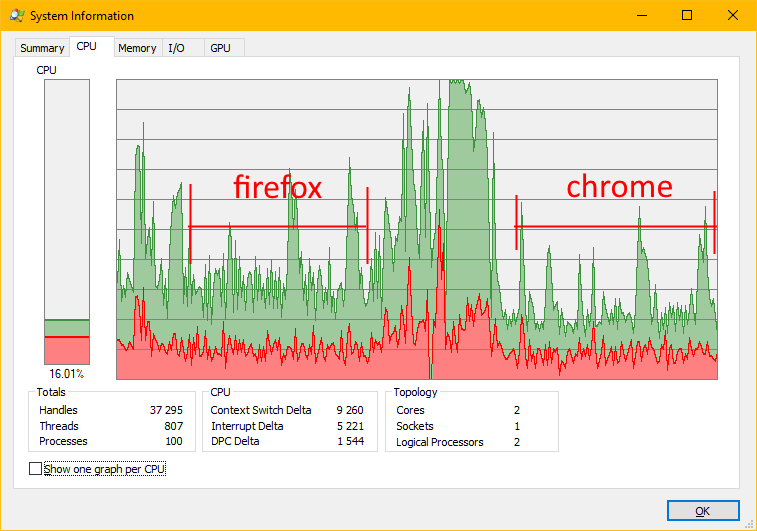Click the Handles label in Totals
Viewport: 757px width, 531px height.
58,410
